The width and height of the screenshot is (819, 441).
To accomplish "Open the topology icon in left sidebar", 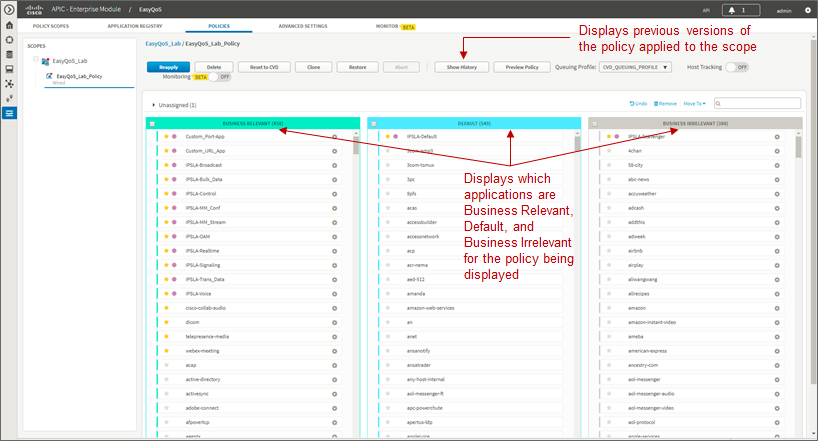I will [9, 84].
